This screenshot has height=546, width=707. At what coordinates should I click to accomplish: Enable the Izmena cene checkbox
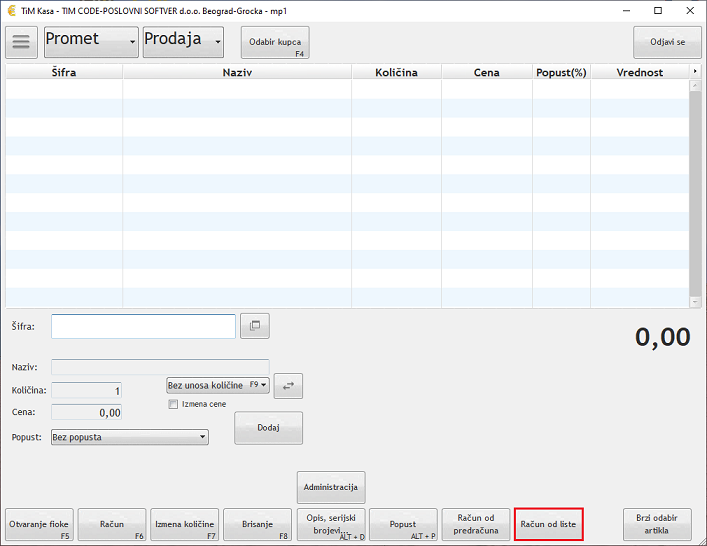pyautogui.click(x=173, y=404)
